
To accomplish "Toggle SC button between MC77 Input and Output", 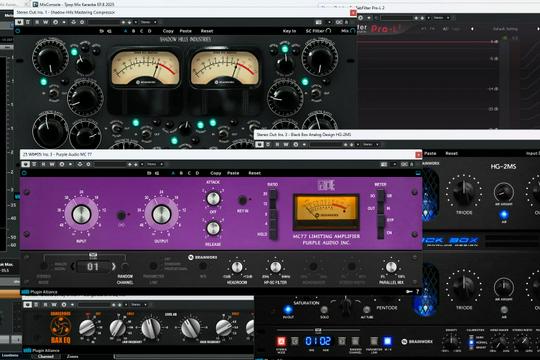I will pyautogui.click(x=121, y=215).
